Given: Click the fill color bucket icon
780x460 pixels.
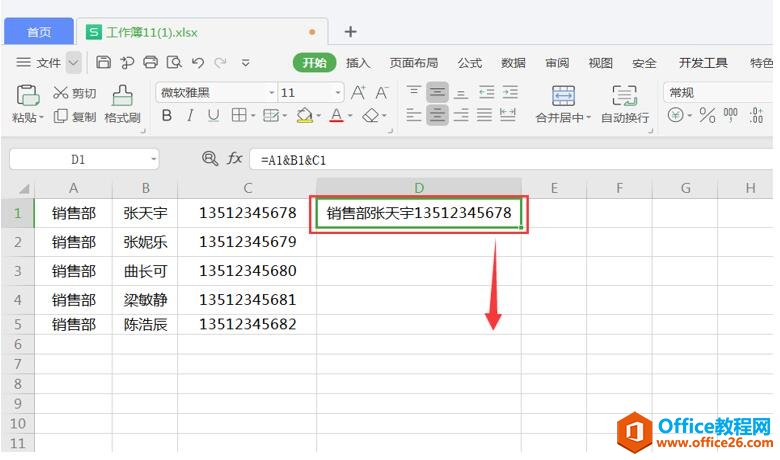Looking at the screenshot, I should point(304,115).
